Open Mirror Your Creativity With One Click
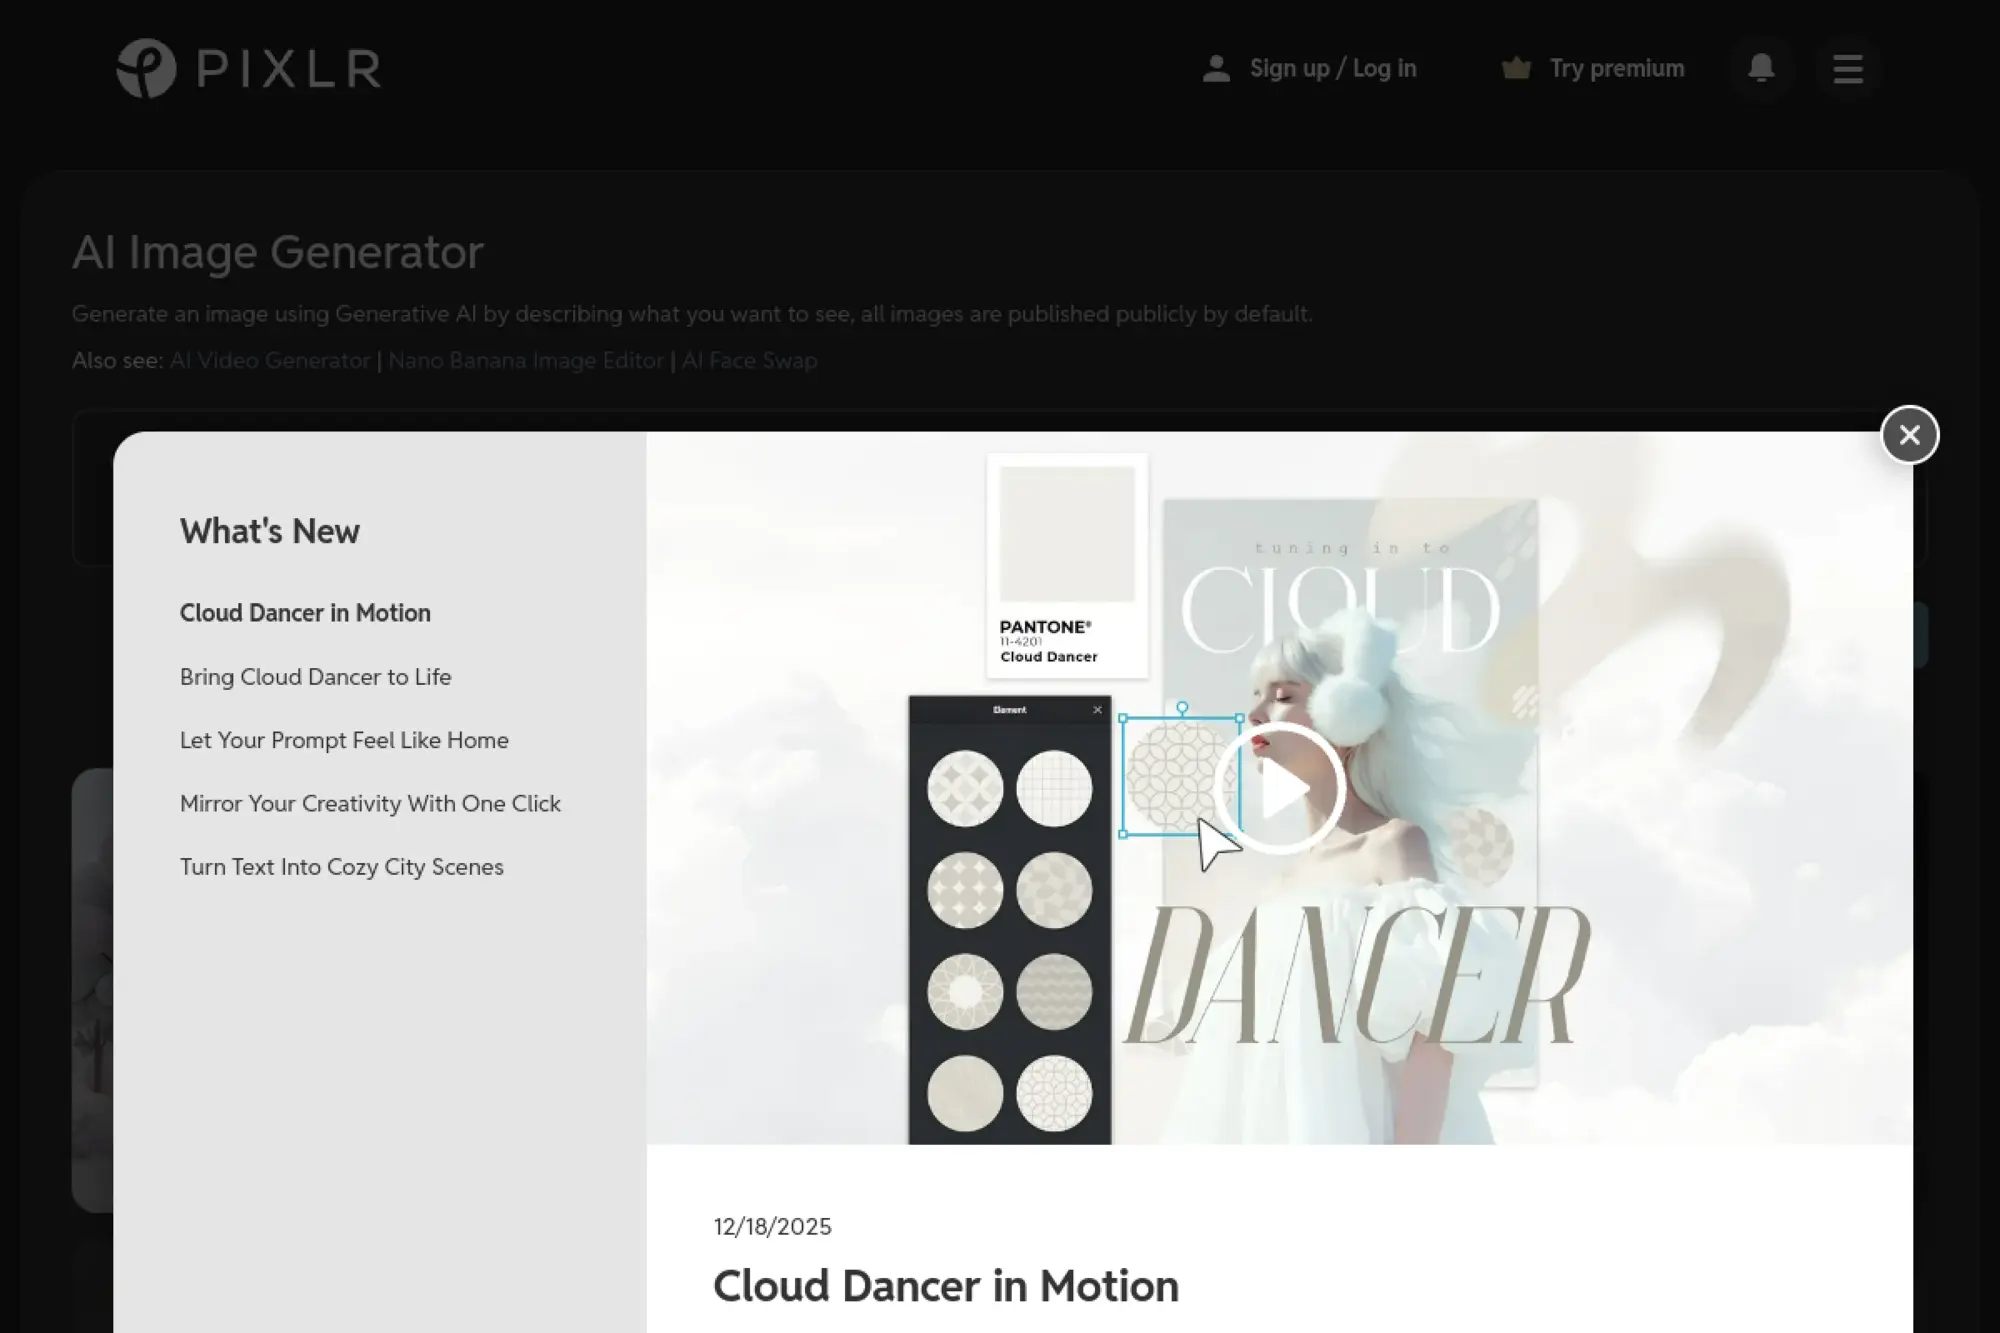 370,804
